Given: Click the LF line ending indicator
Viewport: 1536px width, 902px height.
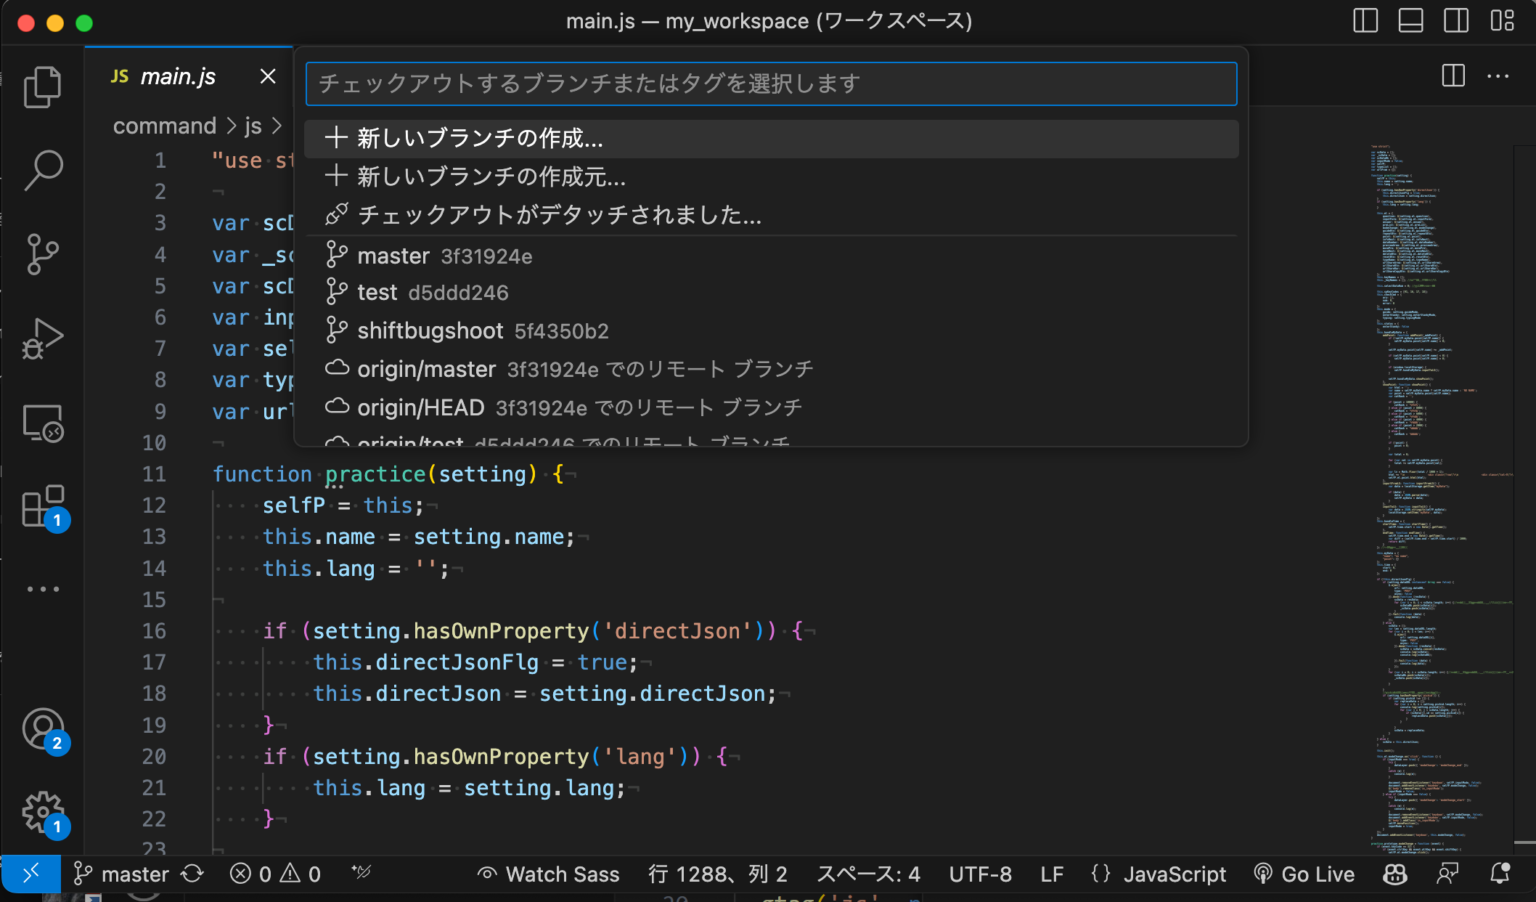Looking at the screenshot, I should point(1051,873).
